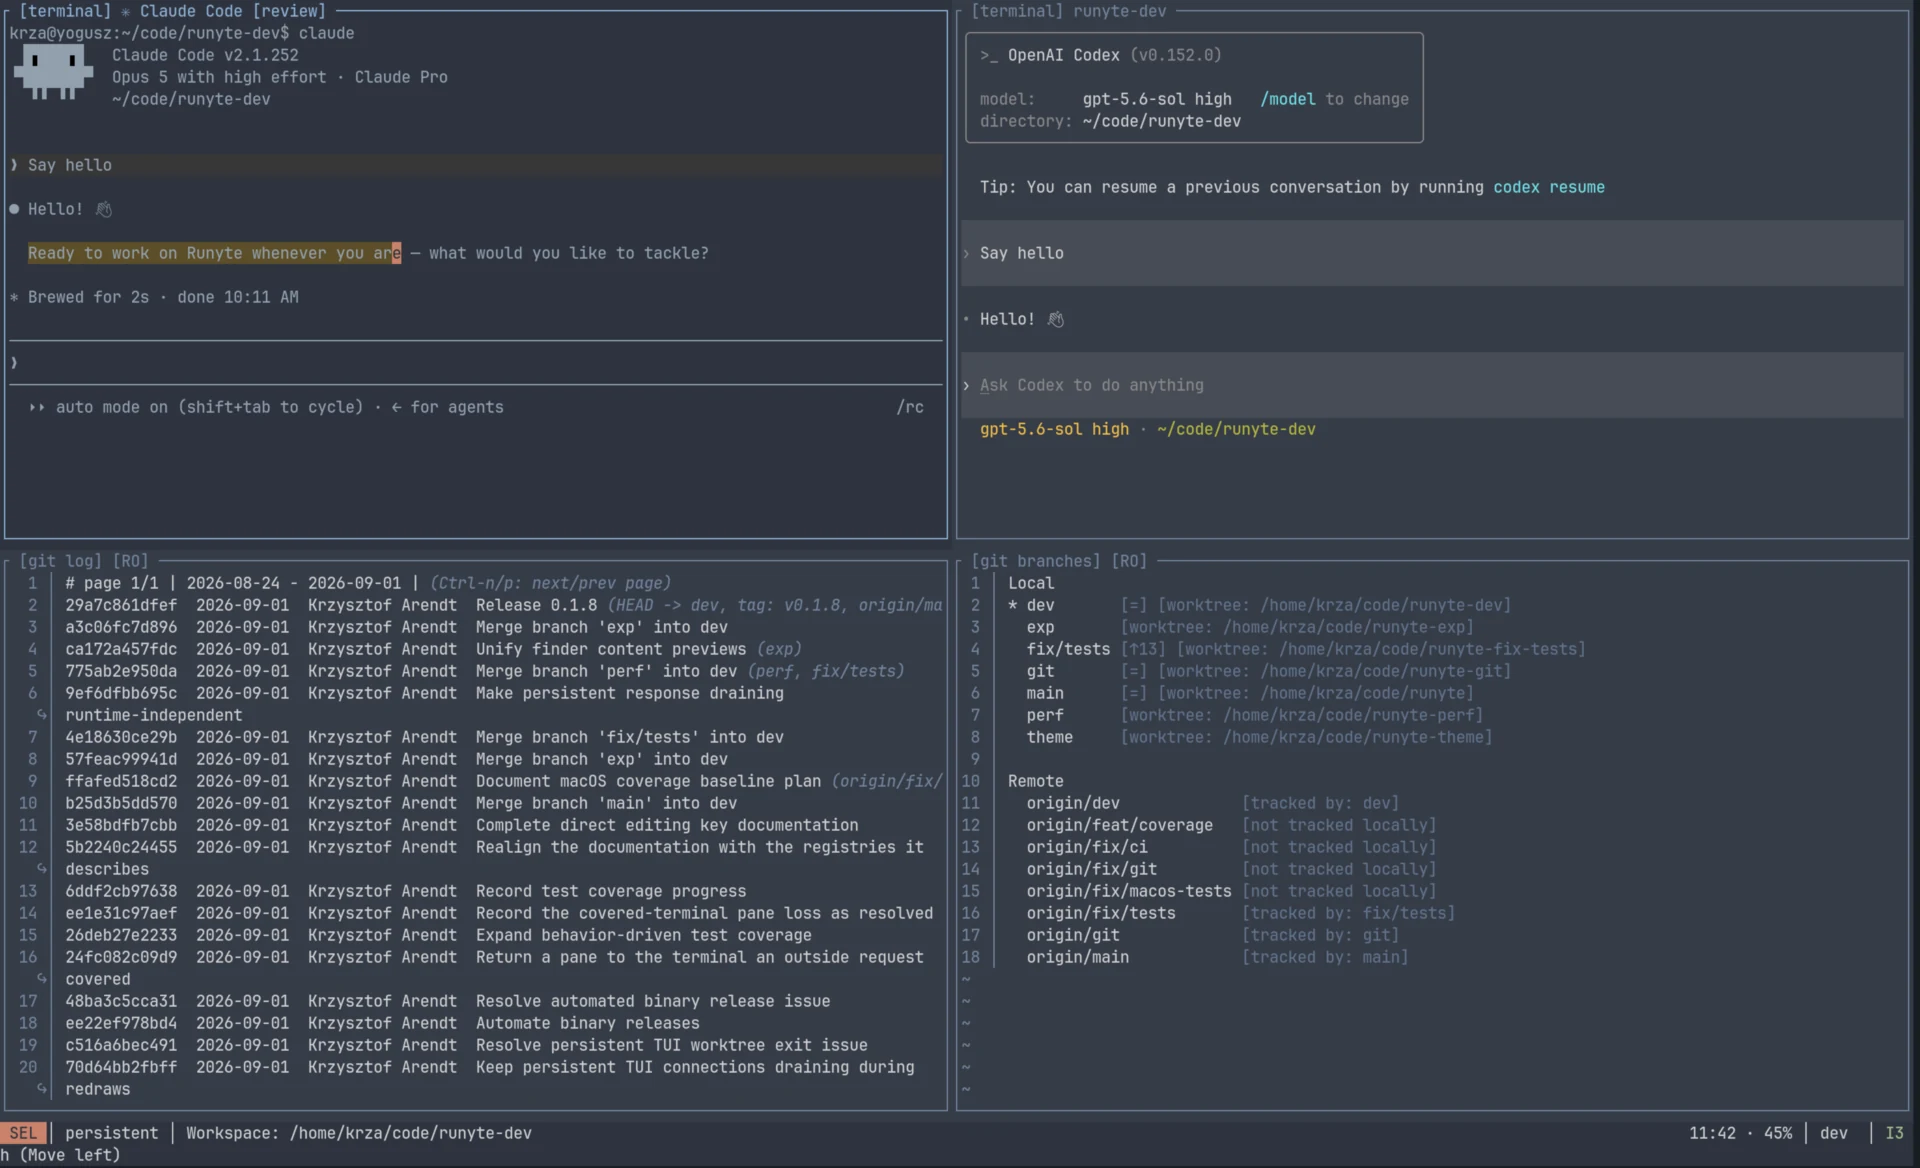
Task: Select the 'fix/tests' local branch
Action: pyautogui.click(x=1068, y=649)
